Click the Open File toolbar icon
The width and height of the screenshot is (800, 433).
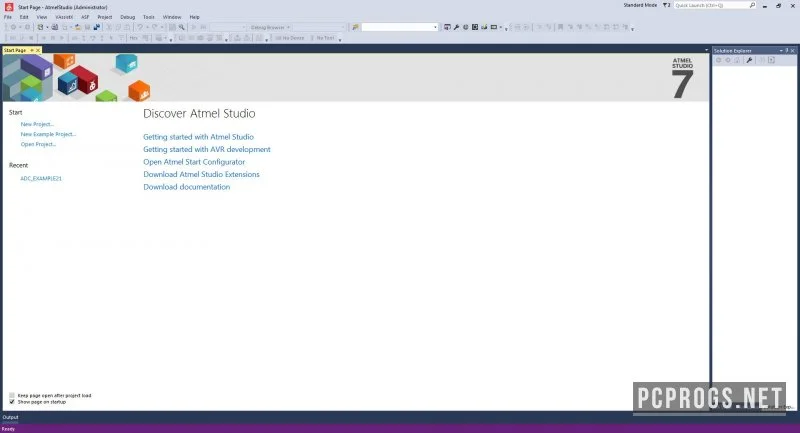(x=78, y=27)
